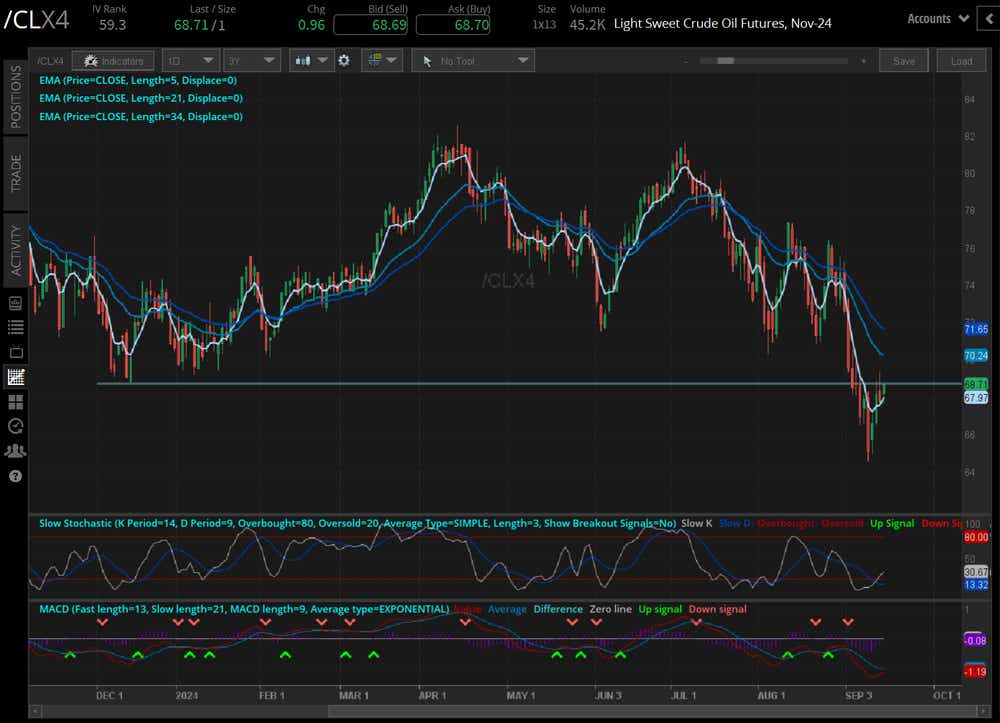The width and height of the screenshot is (1000, 723).
Task: Open the chart settings gear icon
Action: [344, 60]
